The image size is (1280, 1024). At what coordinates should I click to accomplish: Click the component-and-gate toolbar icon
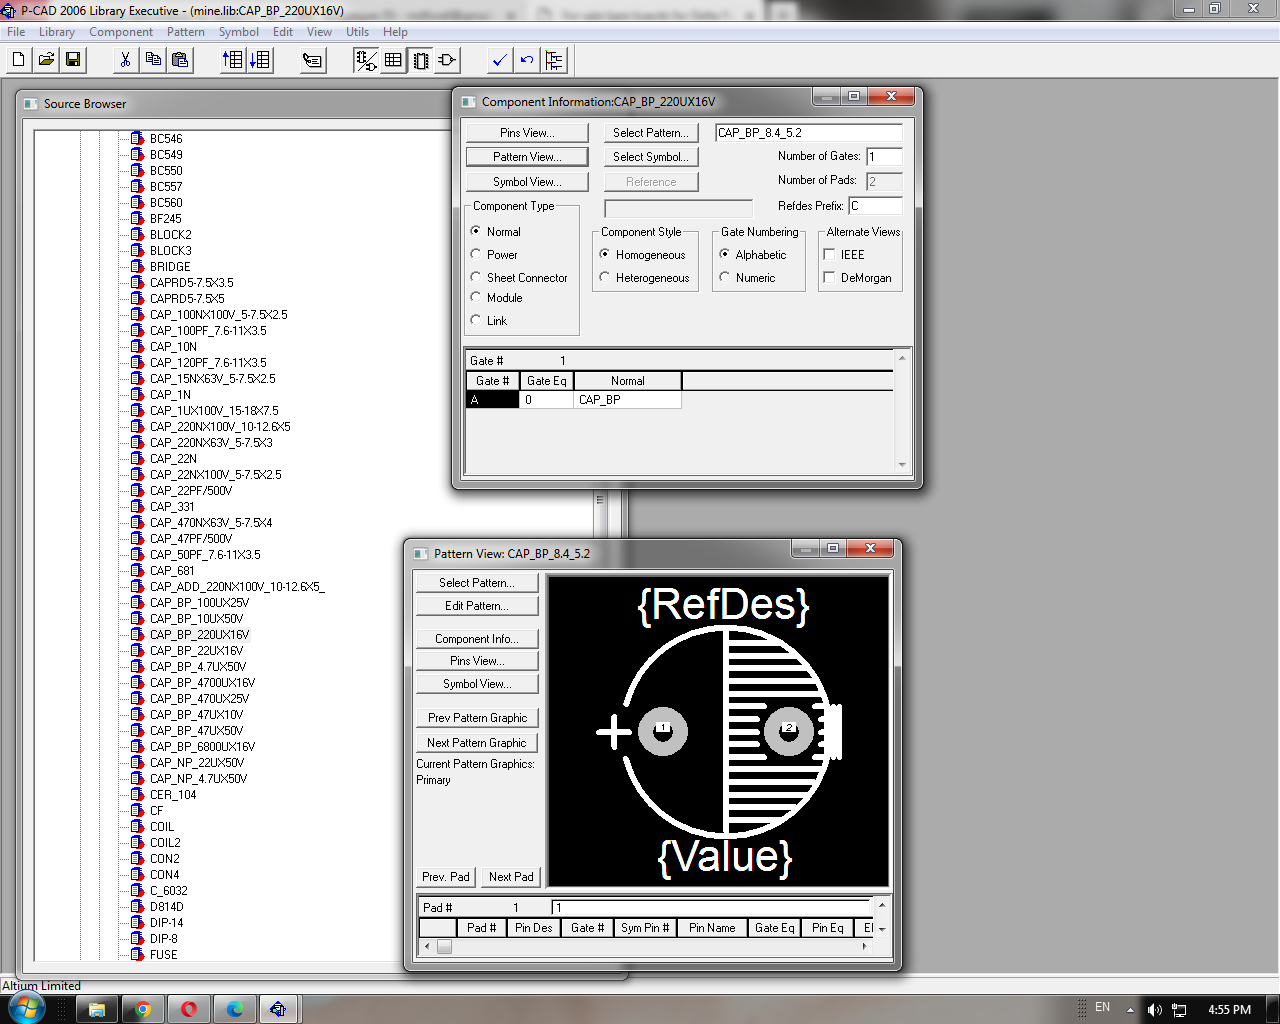(x=366, y=60)
